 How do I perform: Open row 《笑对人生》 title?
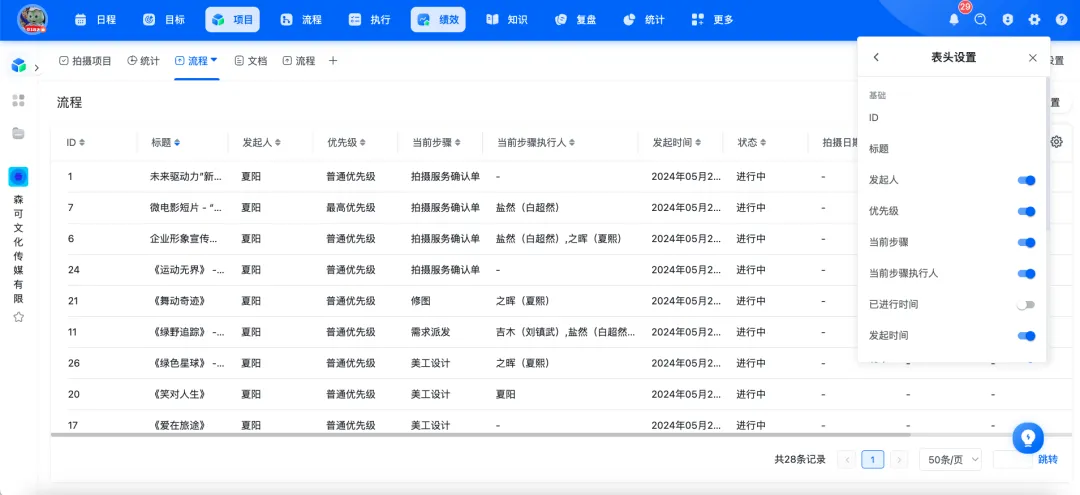tap(178, 394)
